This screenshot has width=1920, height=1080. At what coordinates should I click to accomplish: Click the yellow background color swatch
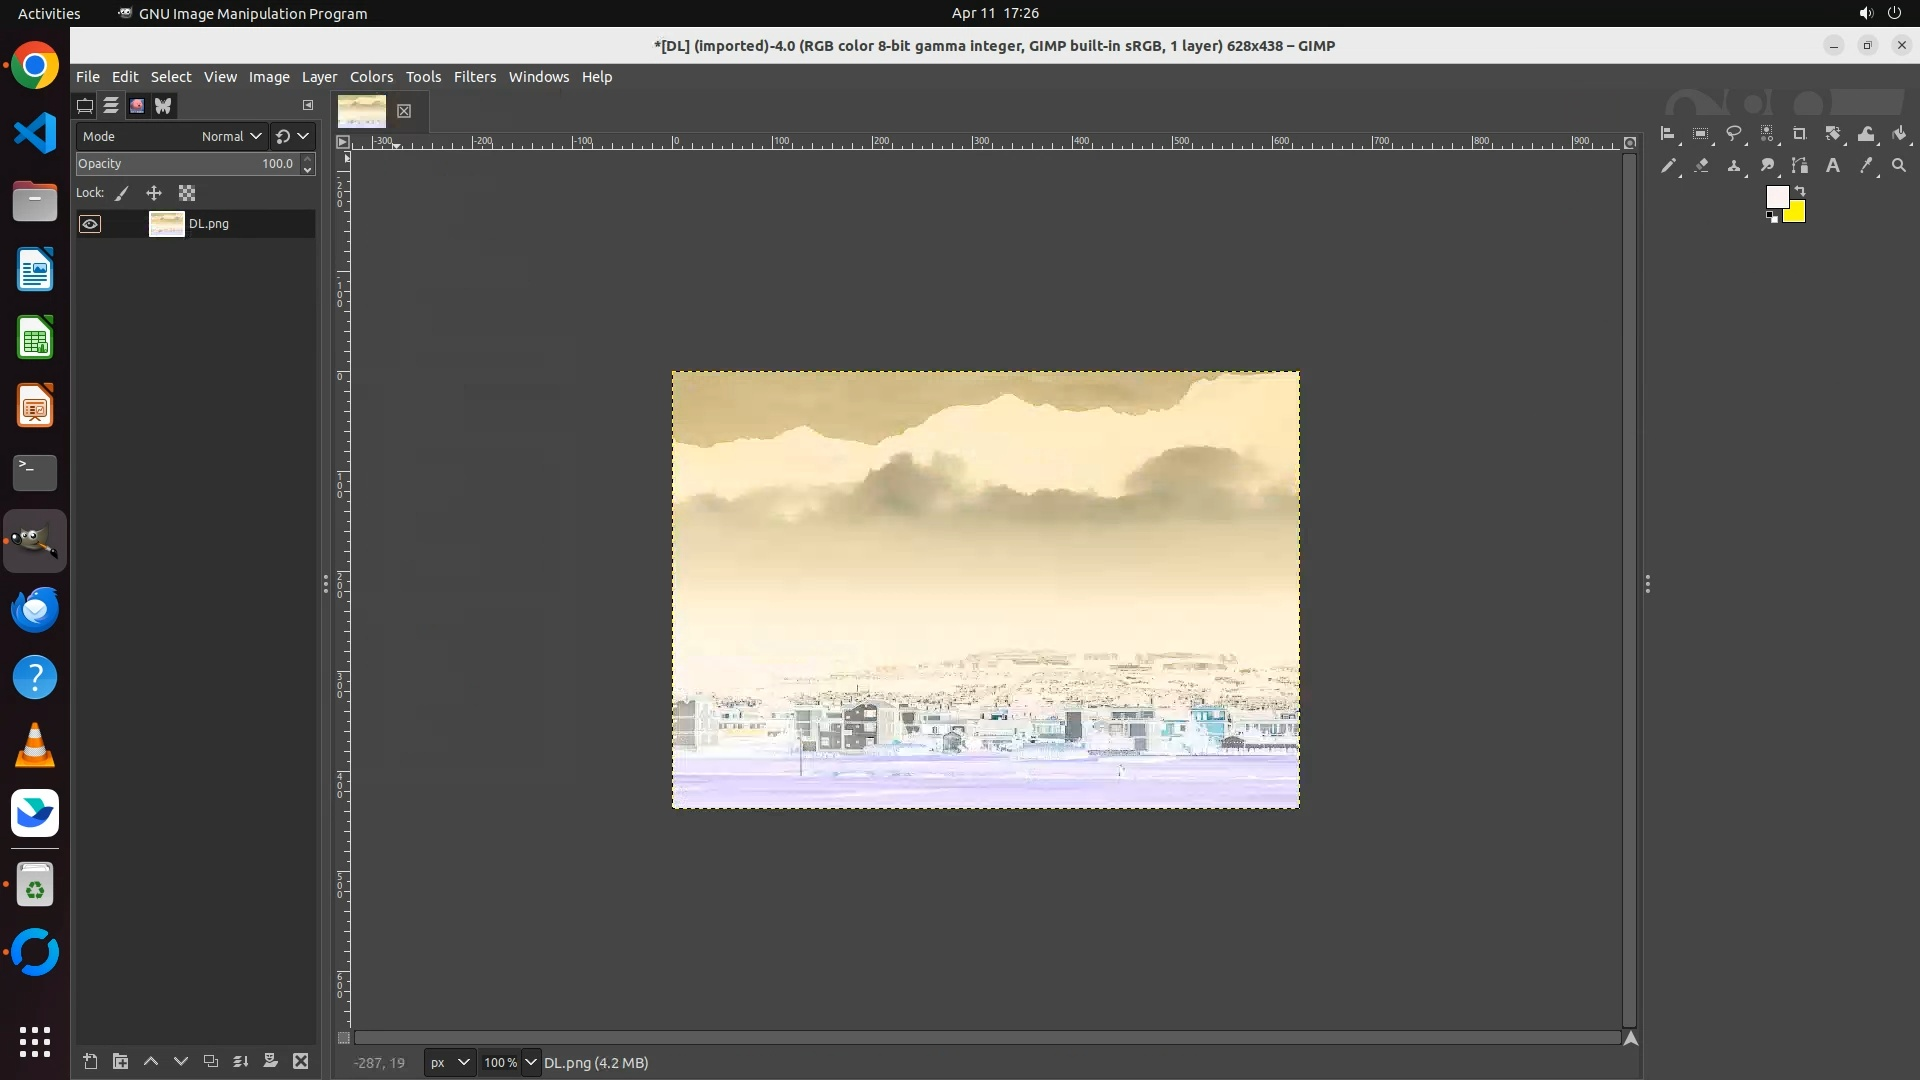[x=1797, y=213]
